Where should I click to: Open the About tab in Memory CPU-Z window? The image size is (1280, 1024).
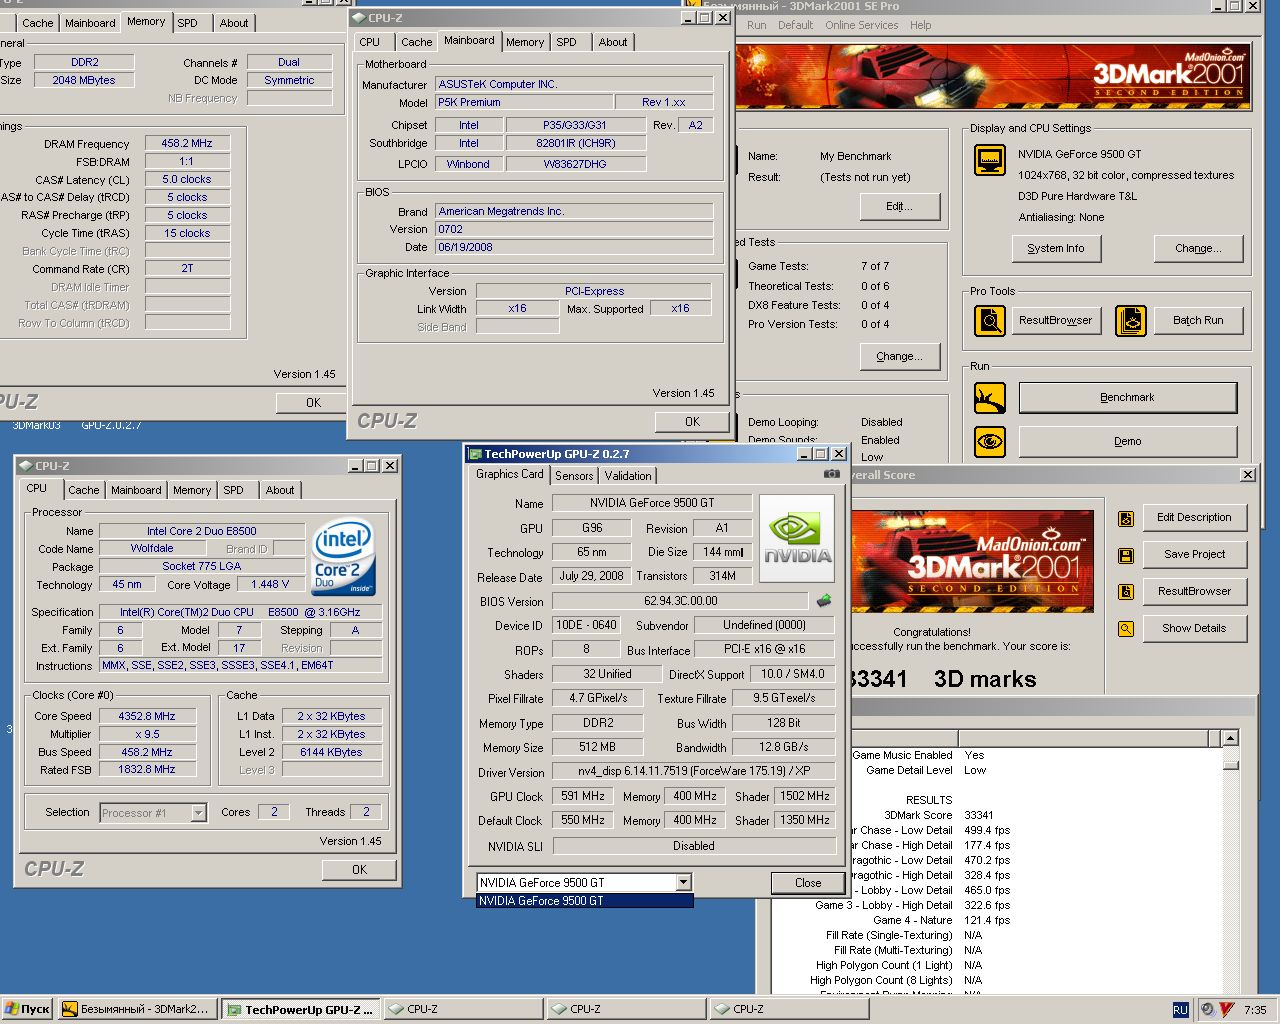(x=234, y=23)
